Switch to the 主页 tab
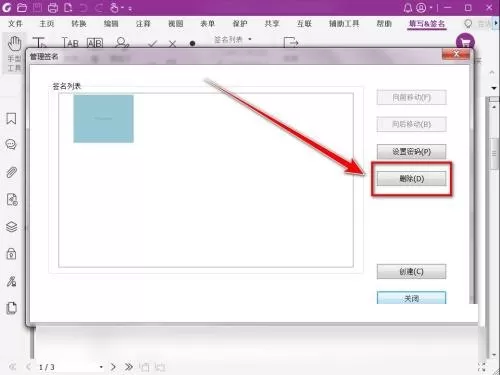Screen dimensions: 500x375 (47, 24)
